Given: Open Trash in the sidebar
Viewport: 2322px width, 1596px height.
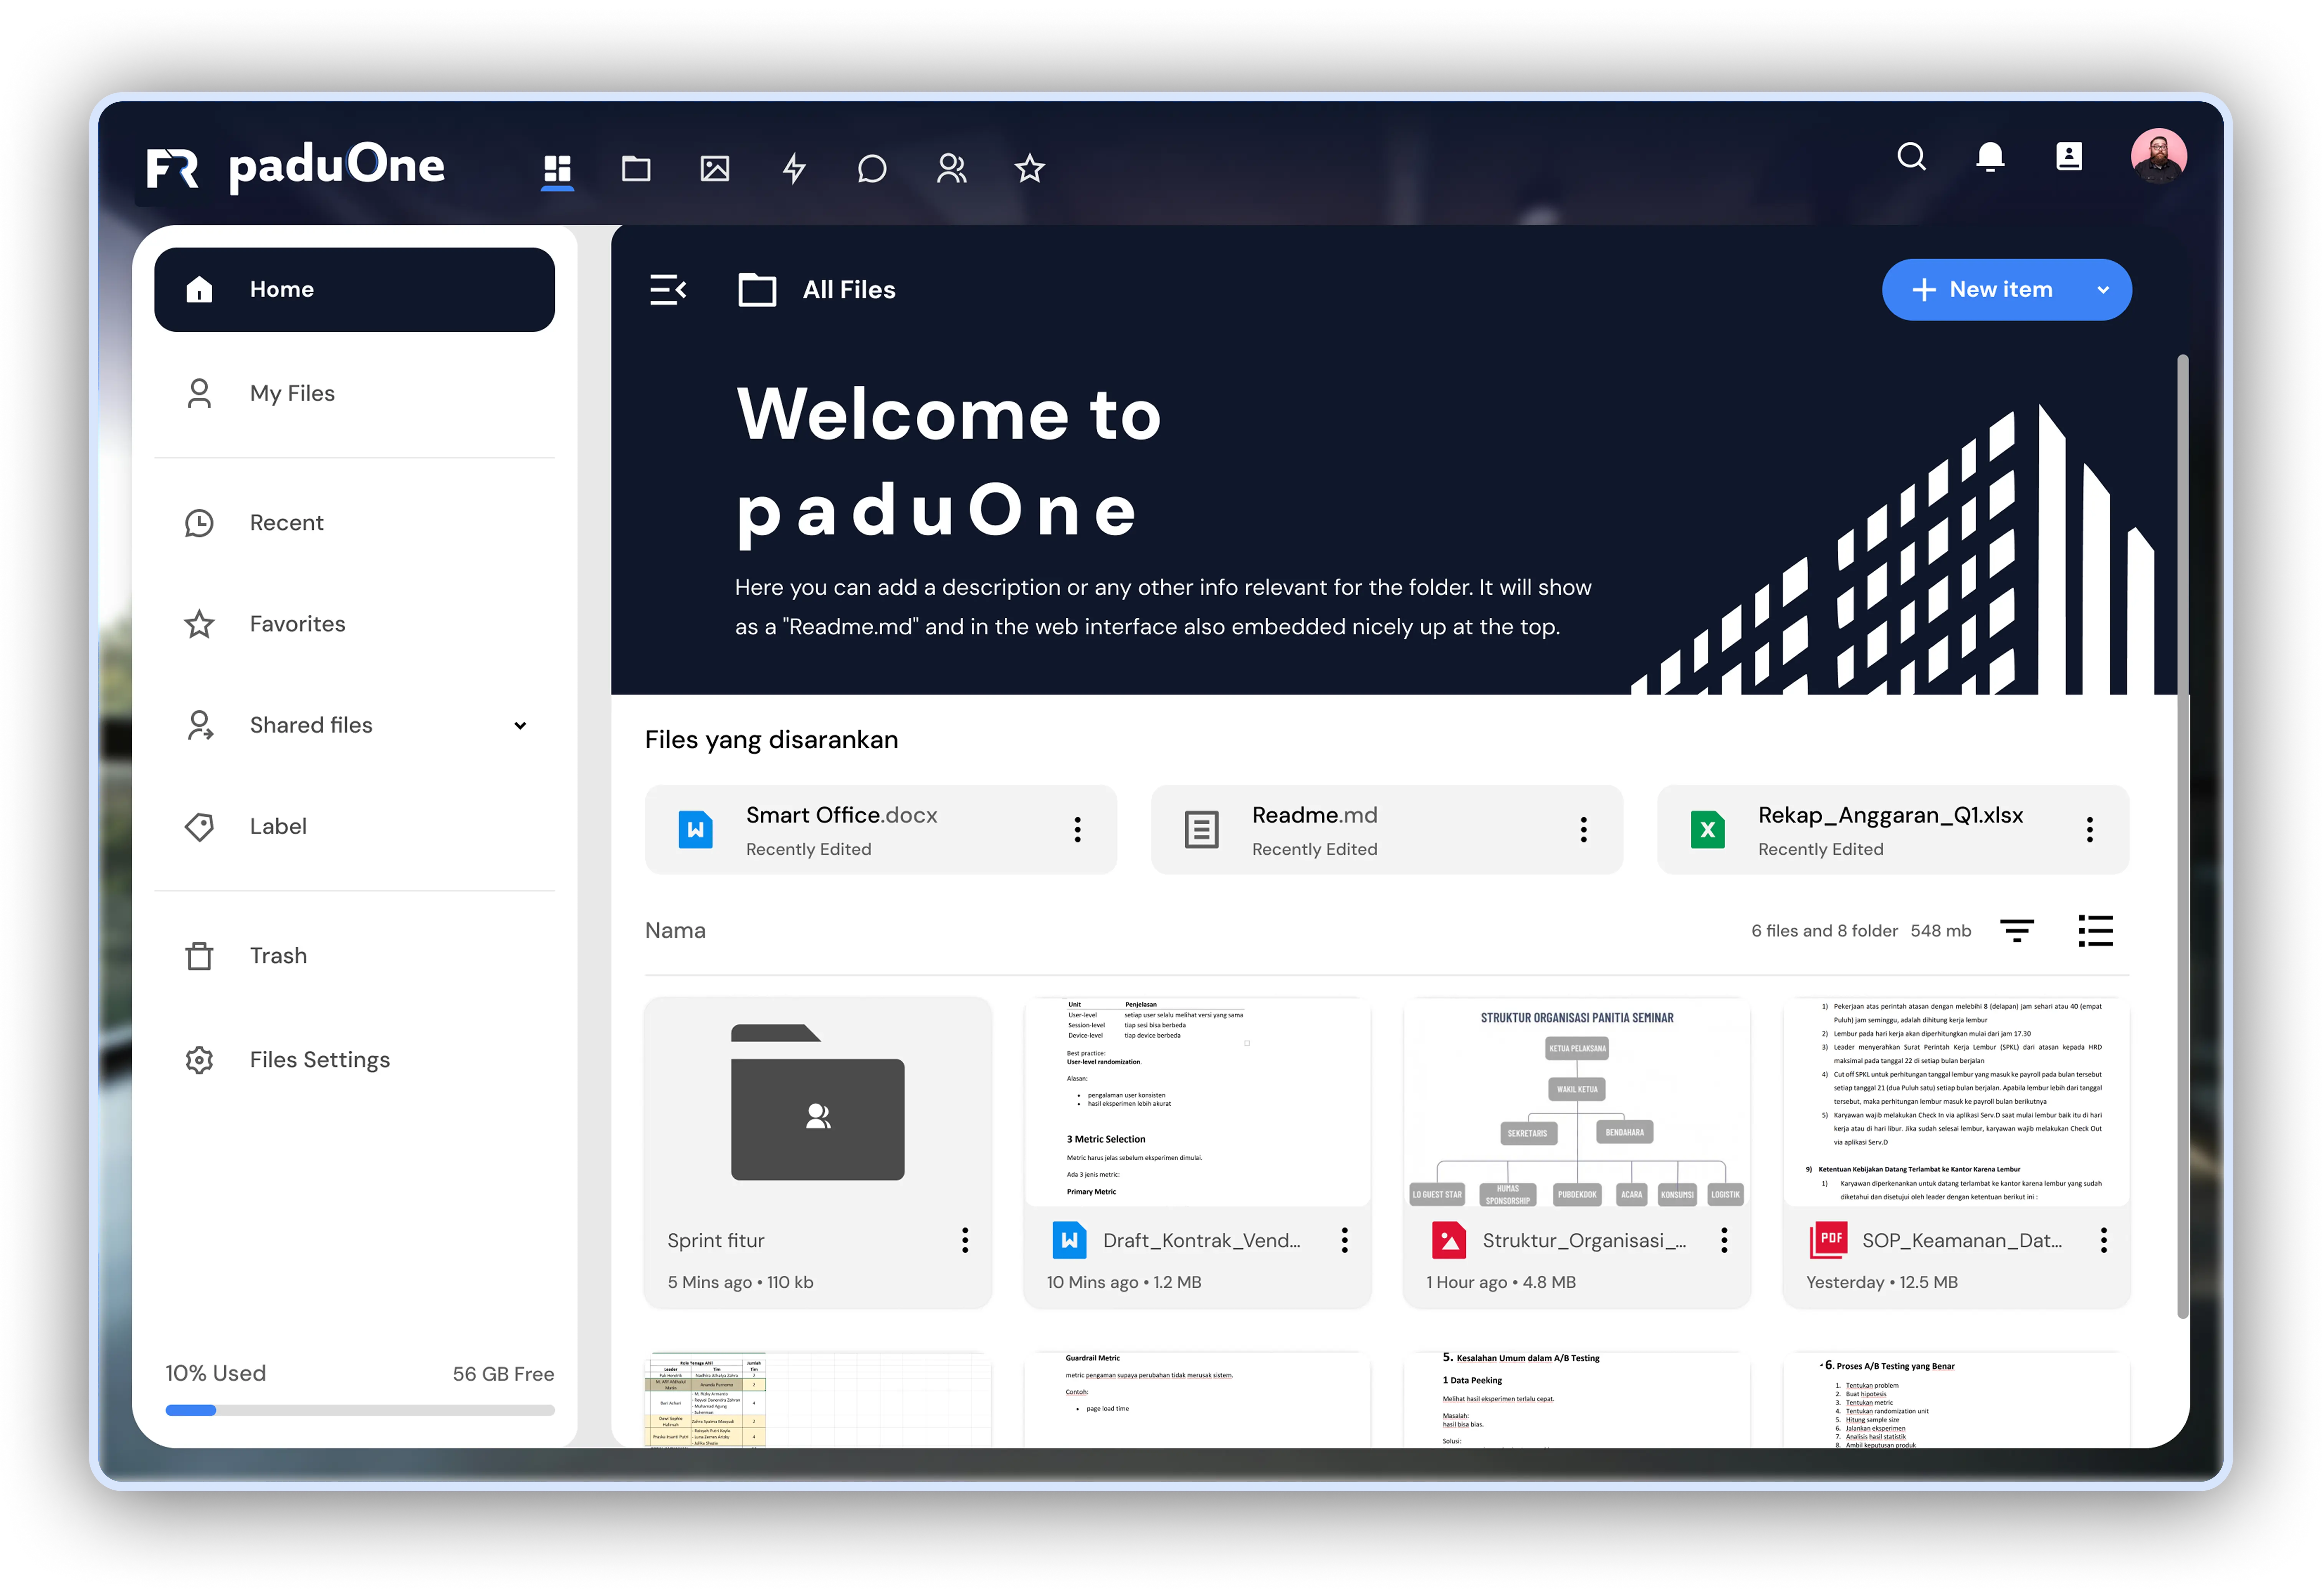Looking at the screenshot, I should click(354, 956).
